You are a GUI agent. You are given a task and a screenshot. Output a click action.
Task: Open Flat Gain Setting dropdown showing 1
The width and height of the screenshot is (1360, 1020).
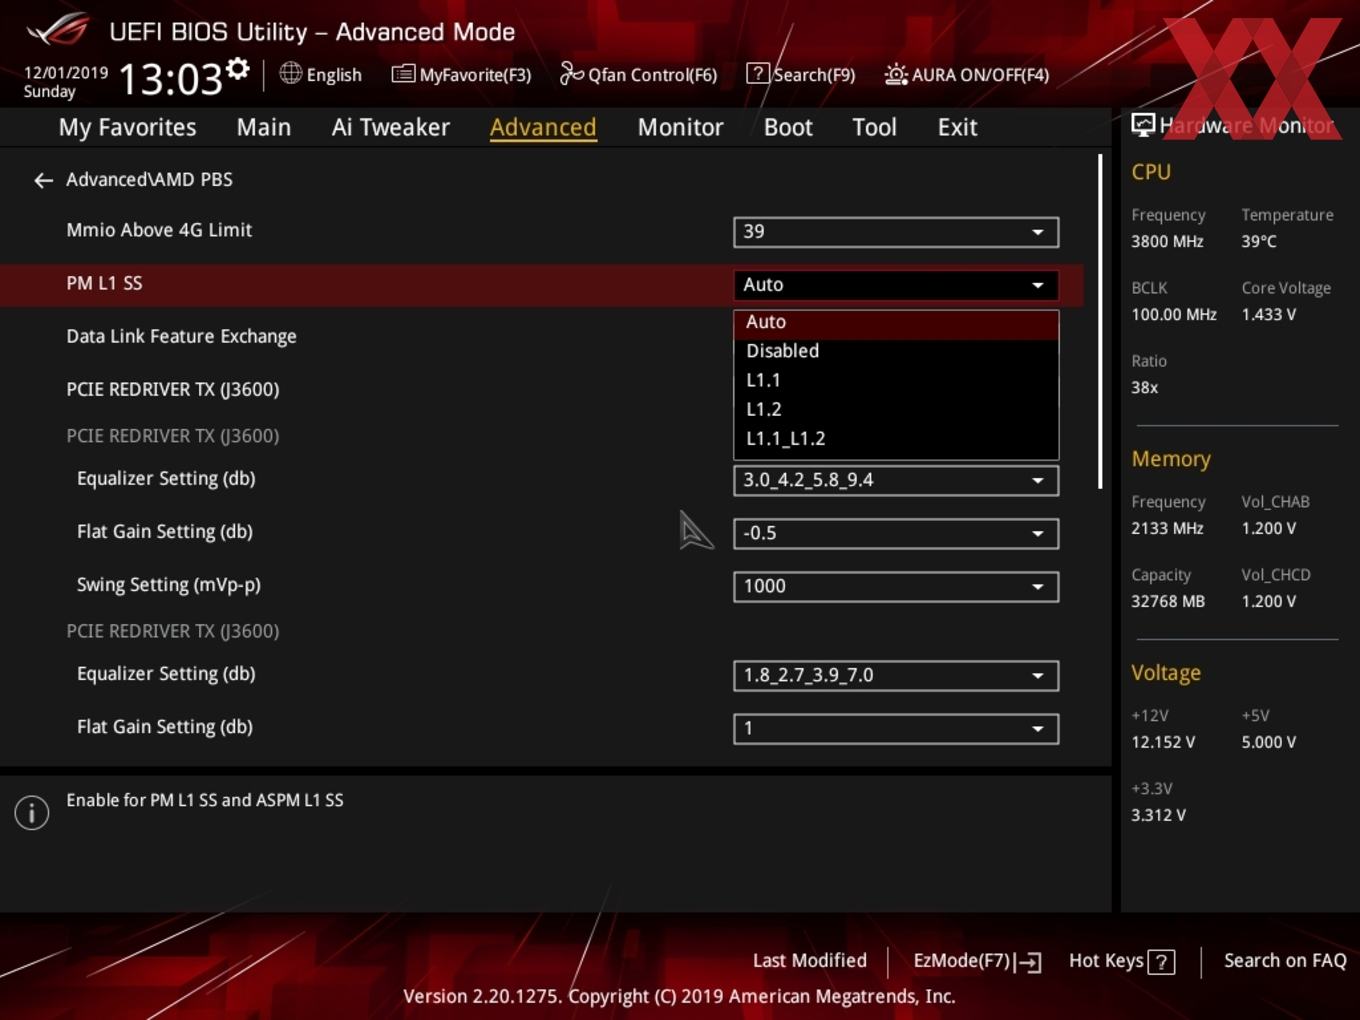(x=896, y=728)
